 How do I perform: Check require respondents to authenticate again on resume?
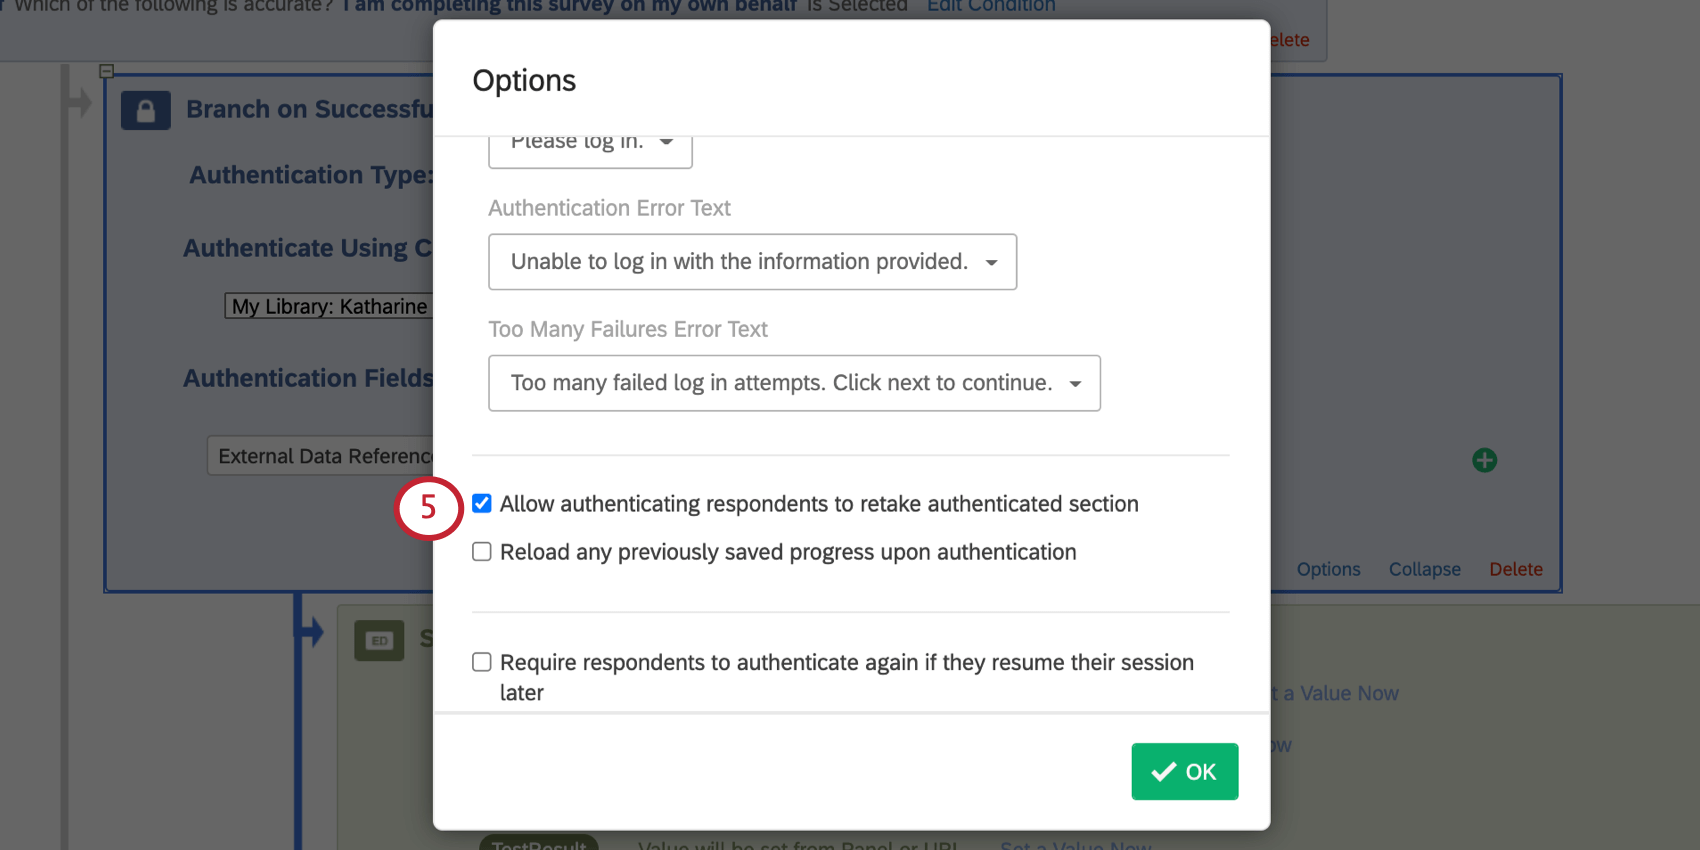point(481,661)
